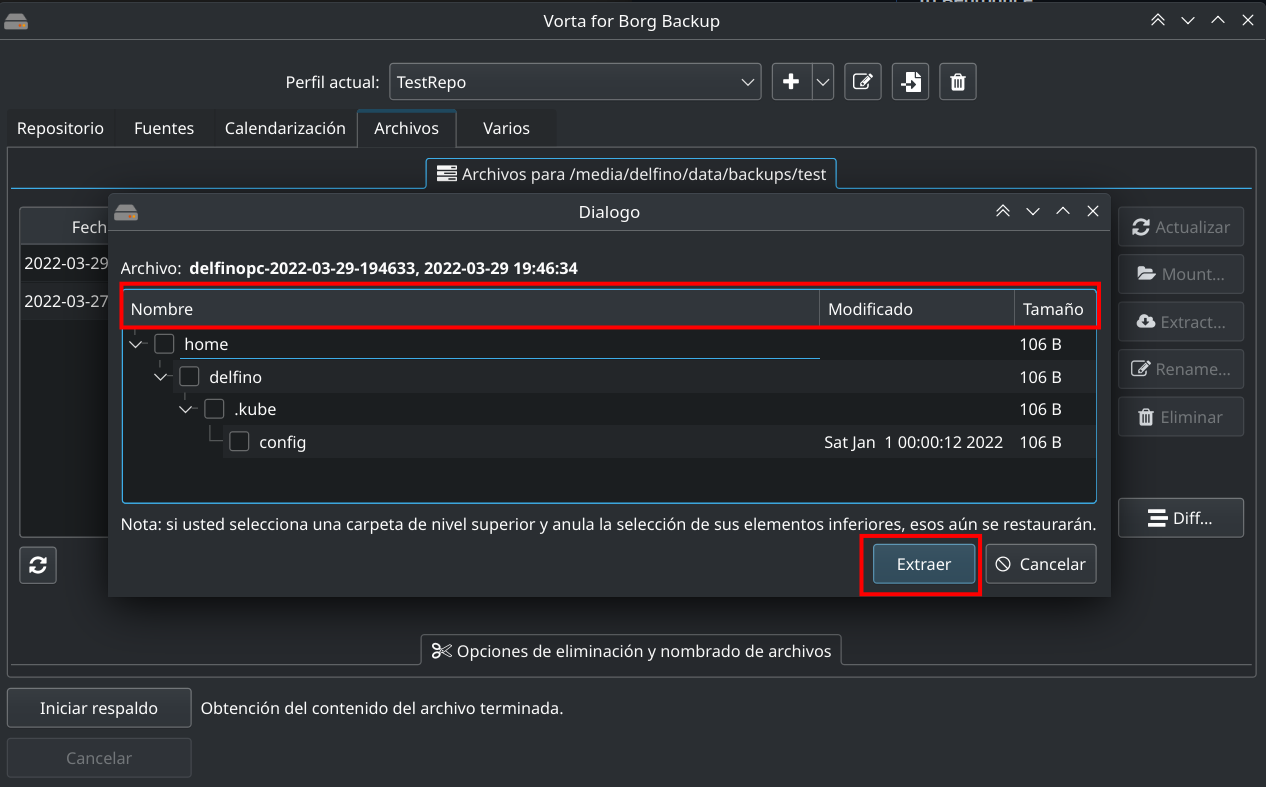Click the Diff... button
This screenshot has width=1266, height=787.
tap(1181, 518)
